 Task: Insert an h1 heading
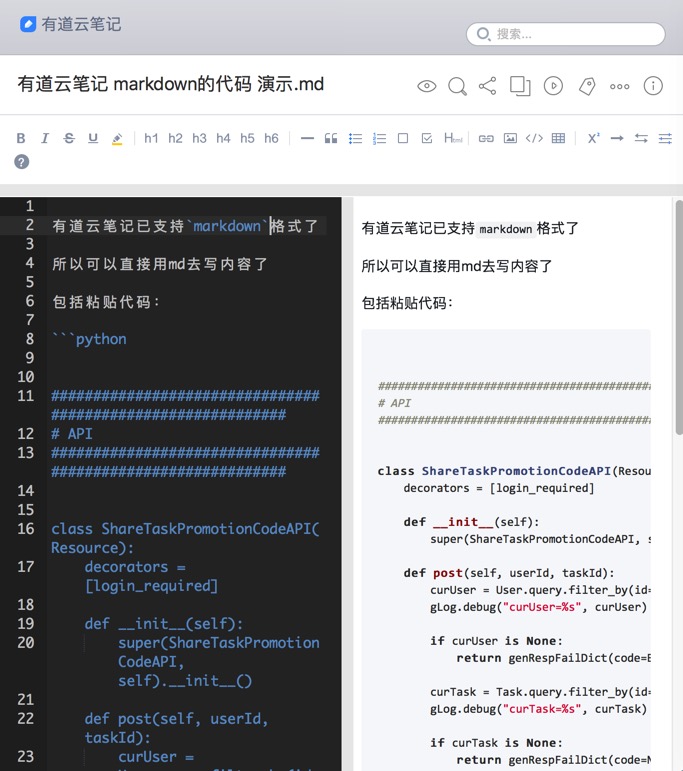151,138
